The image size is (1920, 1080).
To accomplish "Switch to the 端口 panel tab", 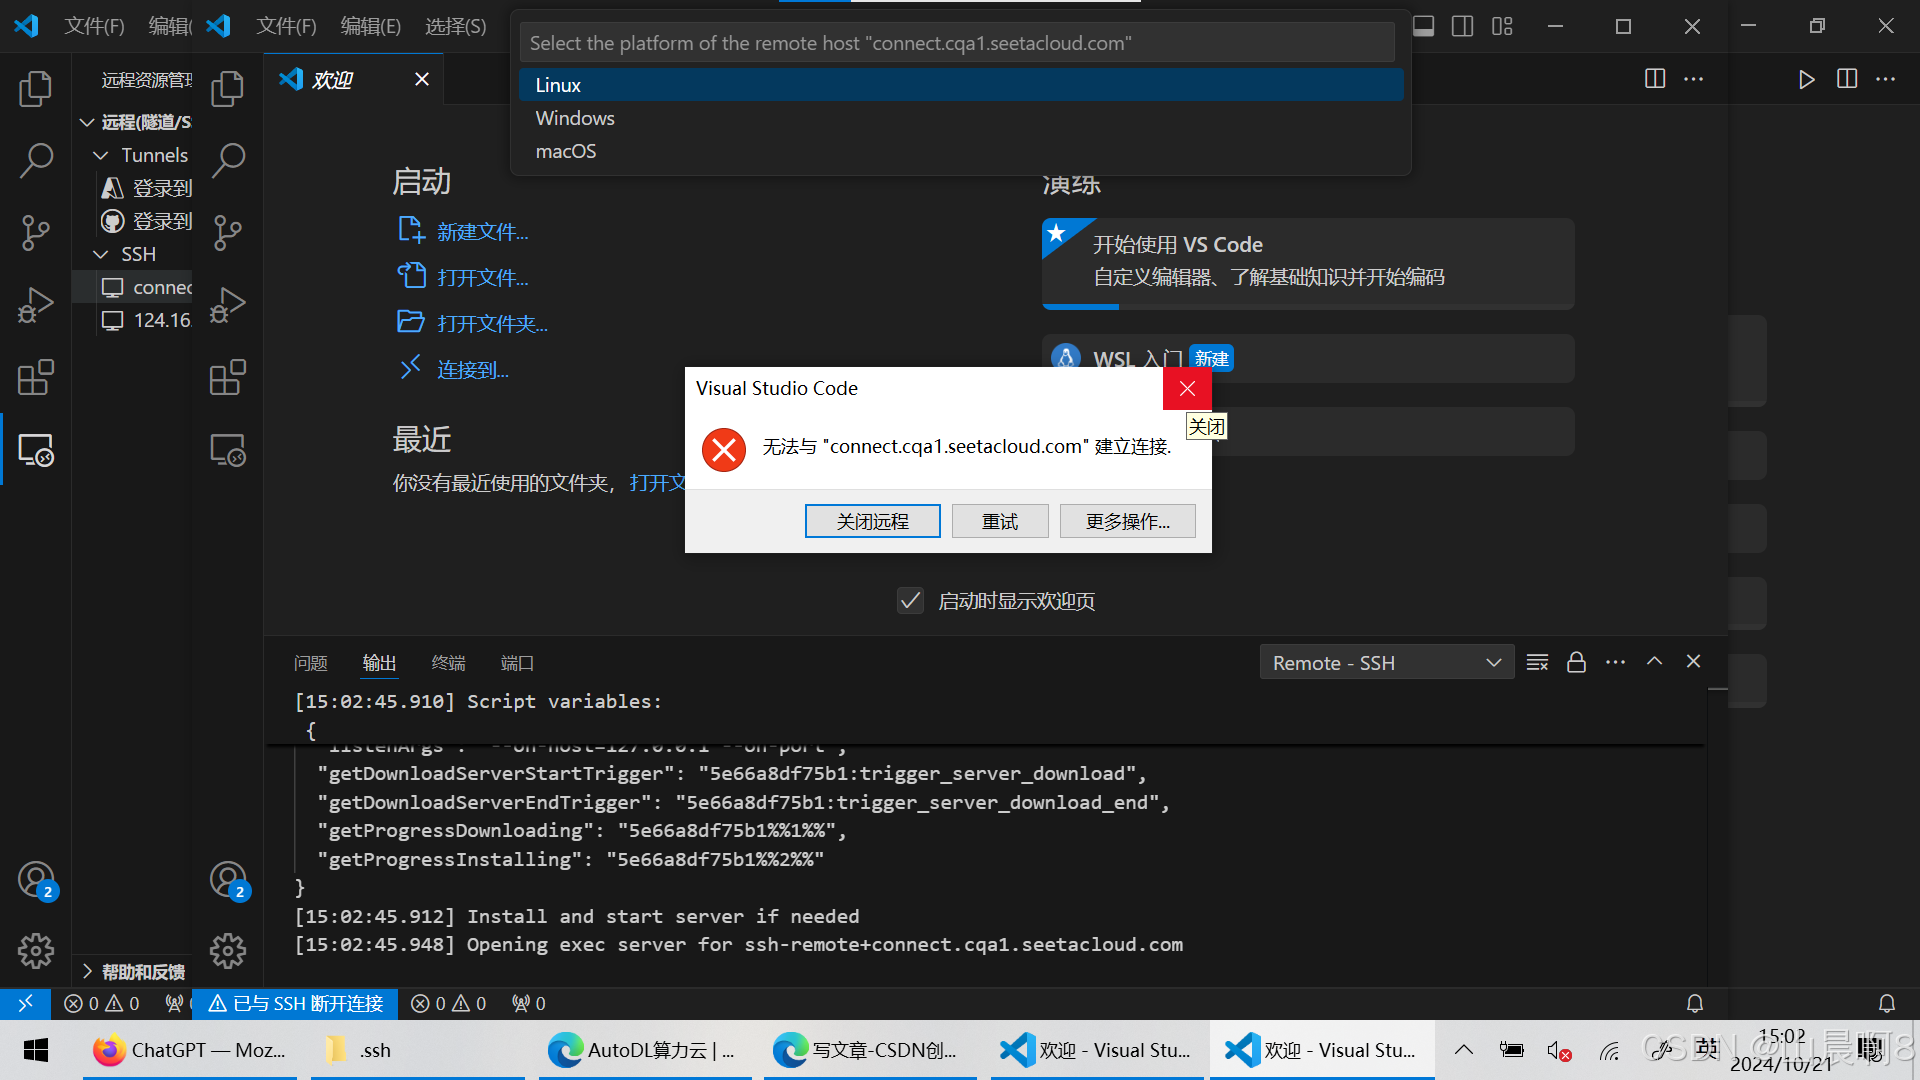I will pyautogui.click(x=517, y=663).
